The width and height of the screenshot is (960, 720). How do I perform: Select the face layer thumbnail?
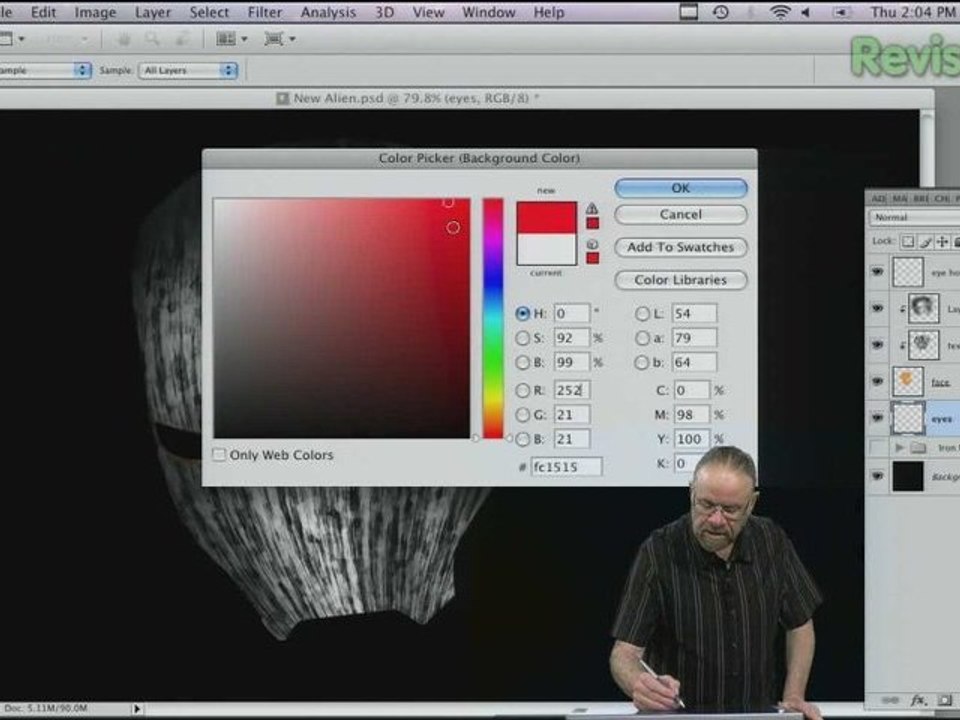point(907,381)
